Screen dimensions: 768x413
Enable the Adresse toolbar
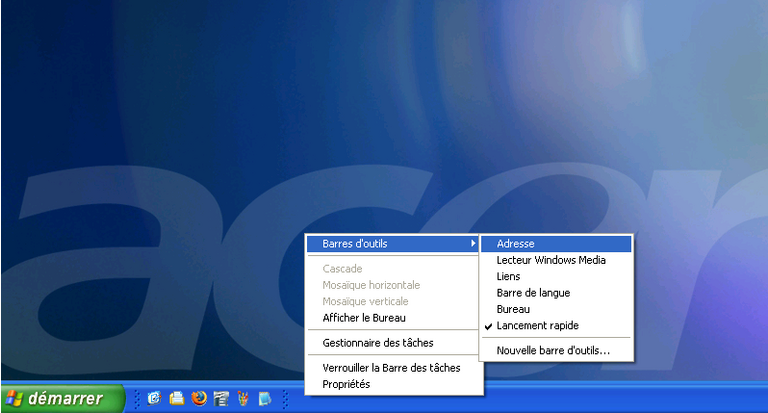556,243
